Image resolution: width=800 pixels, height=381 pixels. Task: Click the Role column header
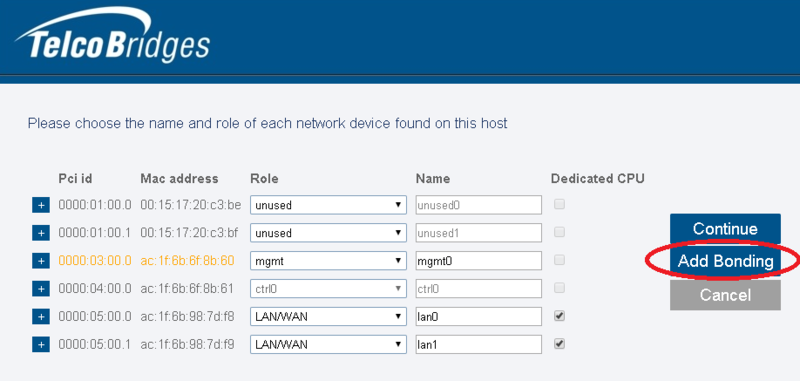(x=264, y=179)
